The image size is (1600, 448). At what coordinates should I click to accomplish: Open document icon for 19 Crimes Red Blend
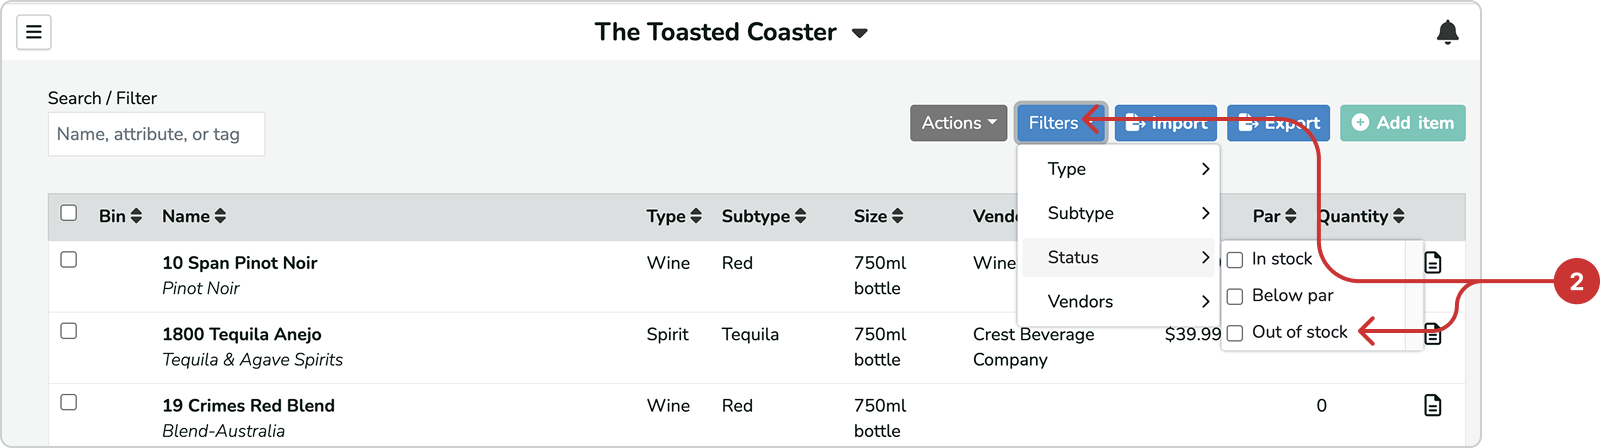(1433, 405)
